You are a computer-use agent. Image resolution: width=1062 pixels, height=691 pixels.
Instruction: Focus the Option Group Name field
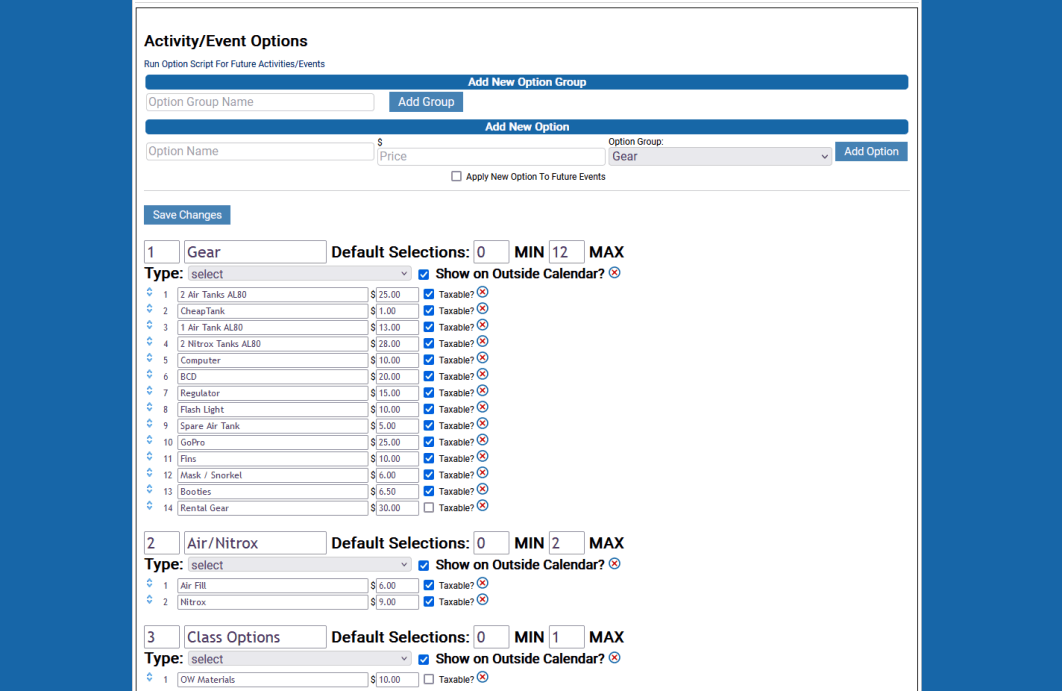(259, 102)
